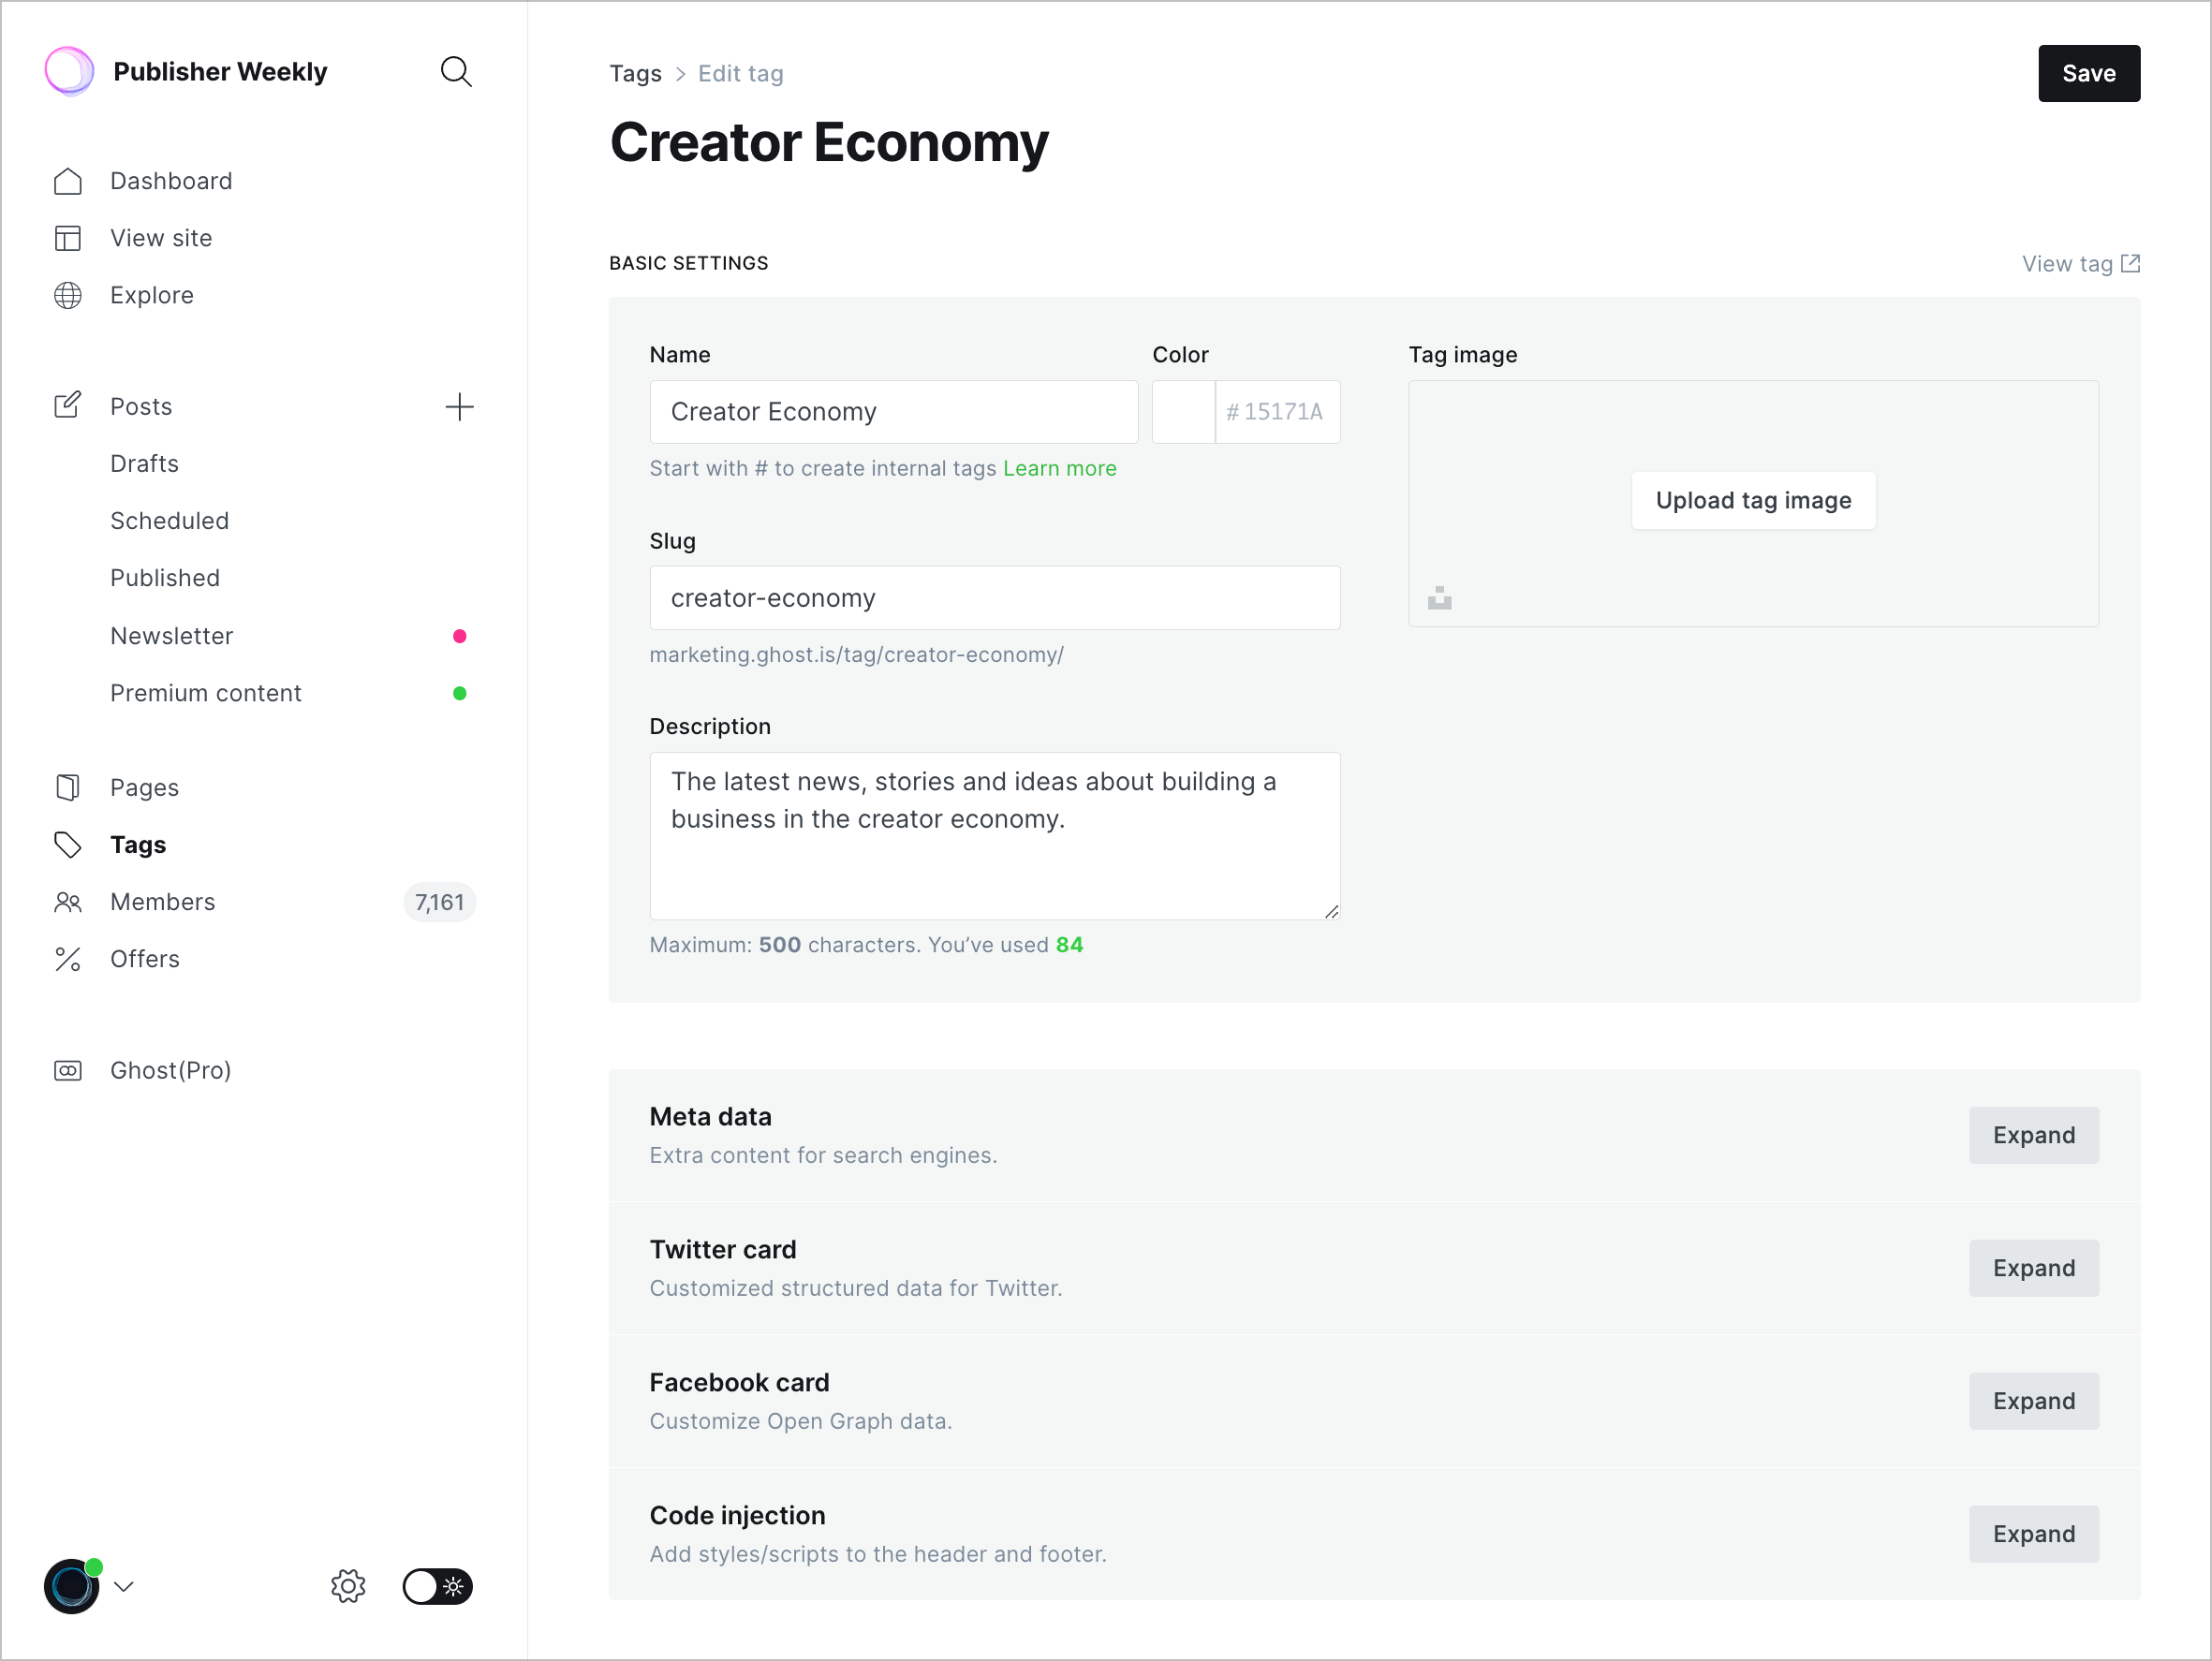Click the search magnifier icon

[x=456, y=72]
